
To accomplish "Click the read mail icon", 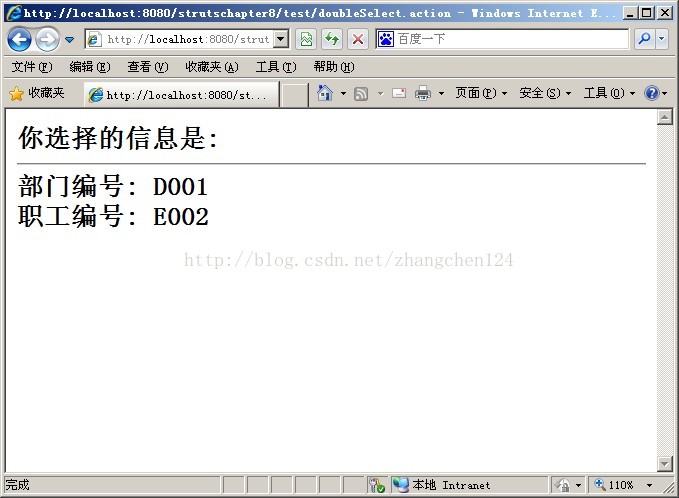I will coord(399,93).
